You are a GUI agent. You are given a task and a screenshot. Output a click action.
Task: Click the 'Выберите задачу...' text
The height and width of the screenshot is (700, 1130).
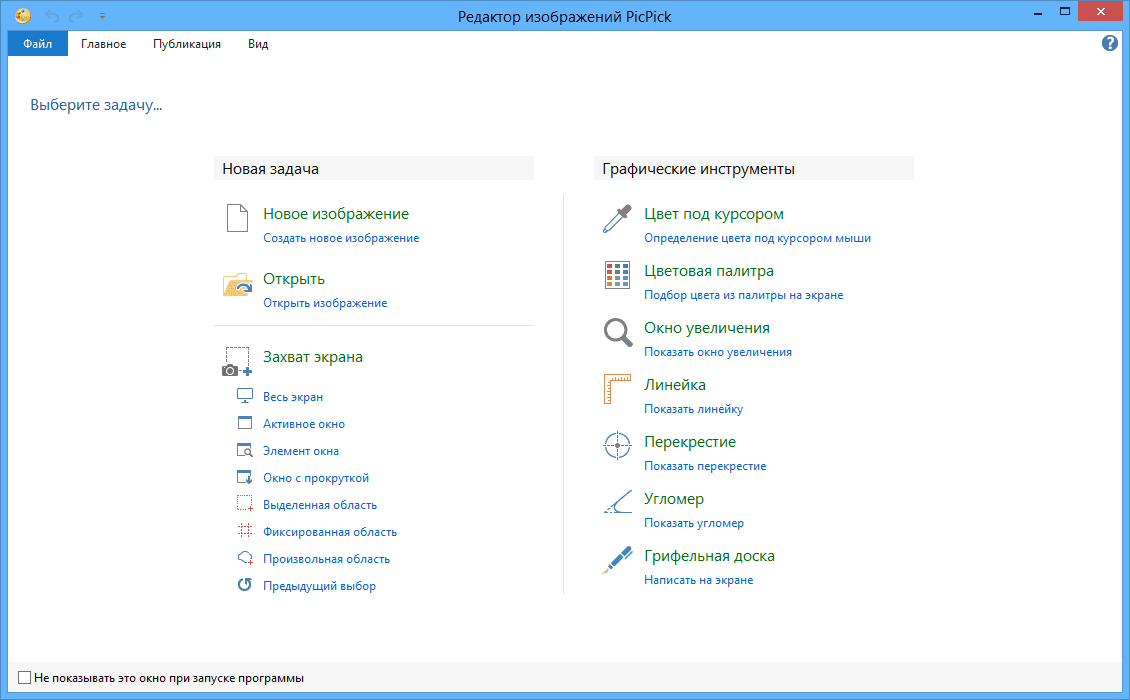tap(96, 105)
